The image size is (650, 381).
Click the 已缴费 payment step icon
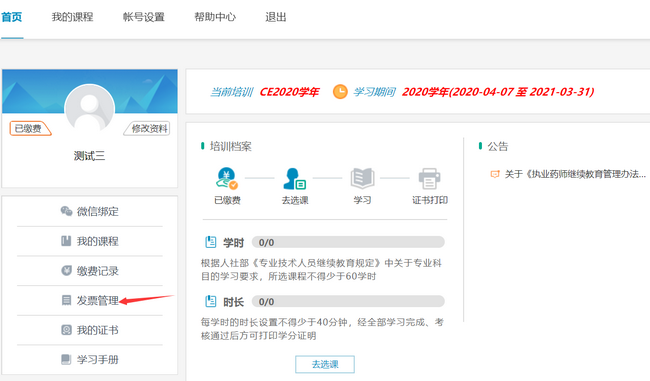227,178
